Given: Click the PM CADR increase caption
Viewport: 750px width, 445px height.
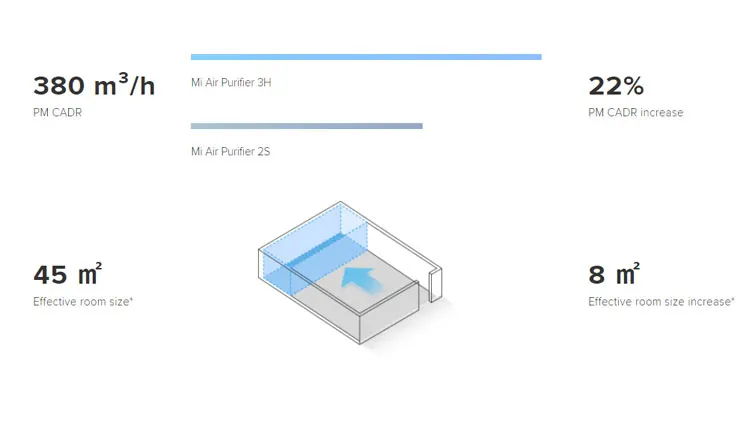Looking at the screenshot, I should tap(636, 112).
